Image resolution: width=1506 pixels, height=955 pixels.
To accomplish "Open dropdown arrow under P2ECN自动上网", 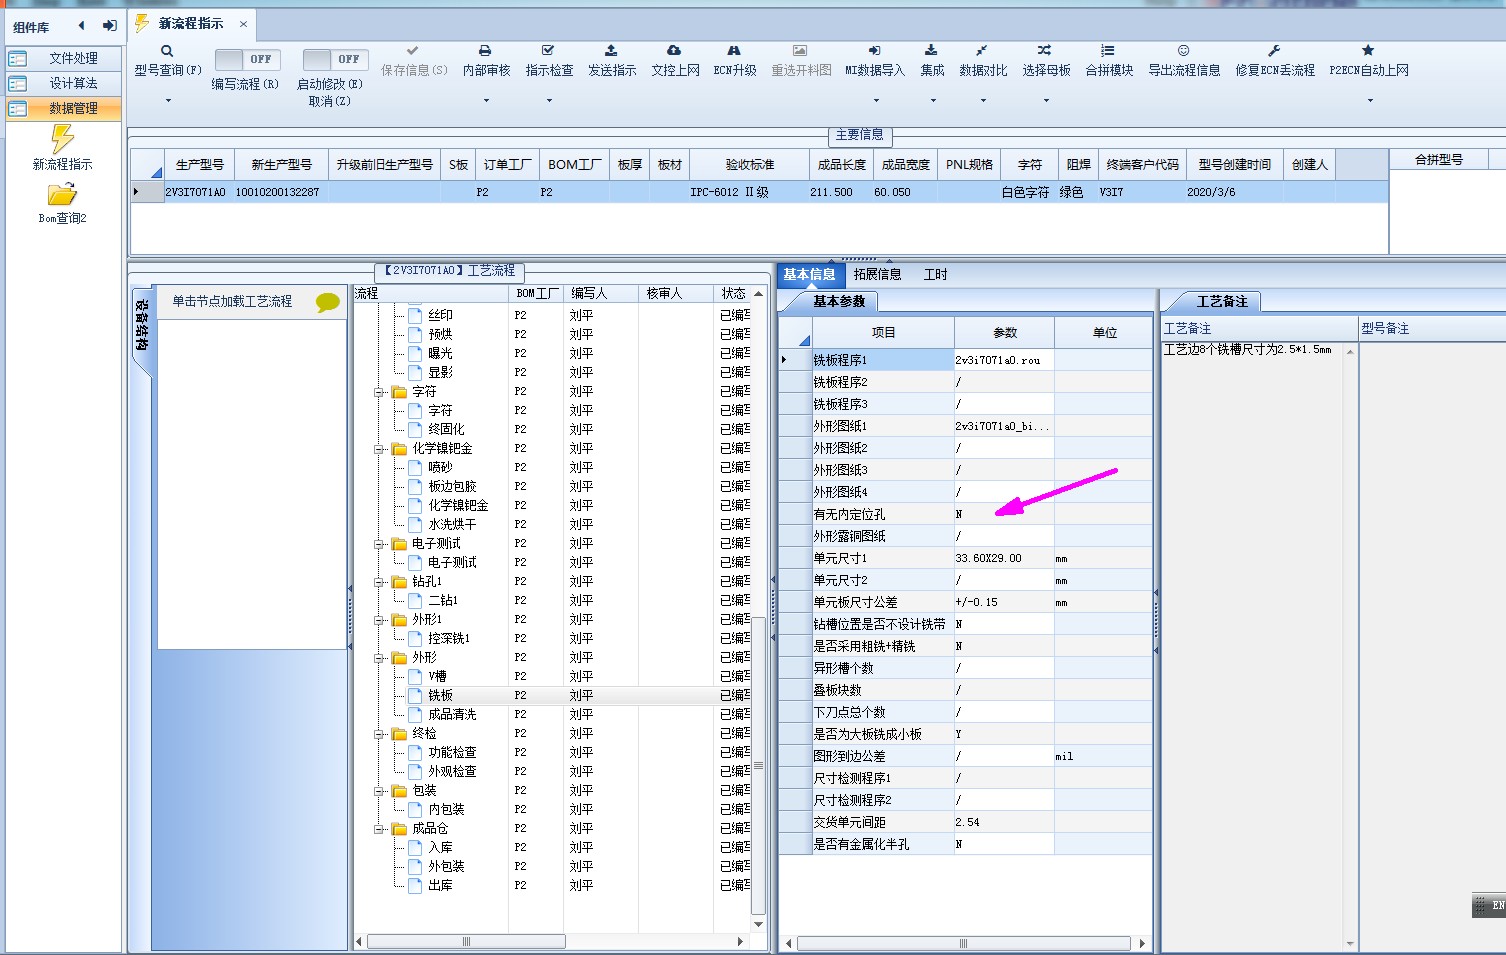I will click(x=1370, y=100).
